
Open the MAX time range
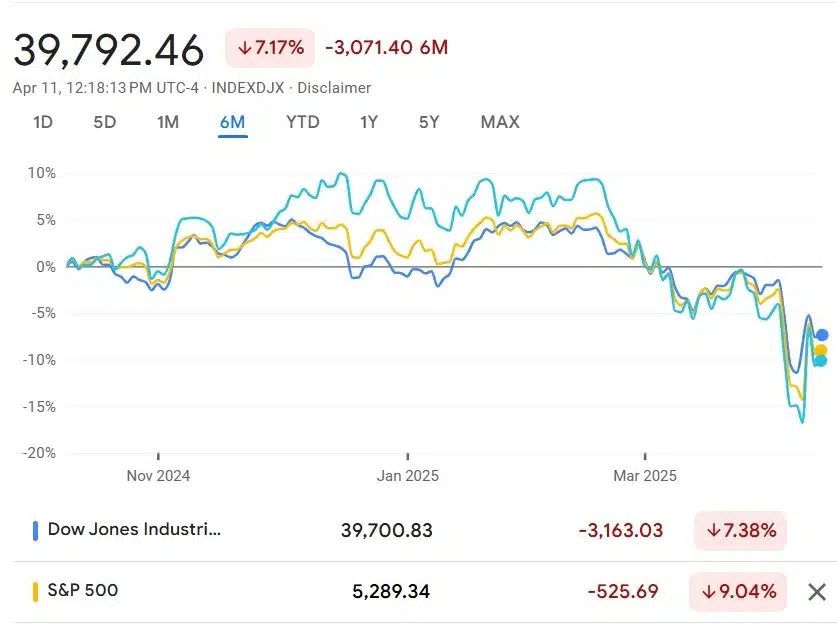tap(500, 122)
